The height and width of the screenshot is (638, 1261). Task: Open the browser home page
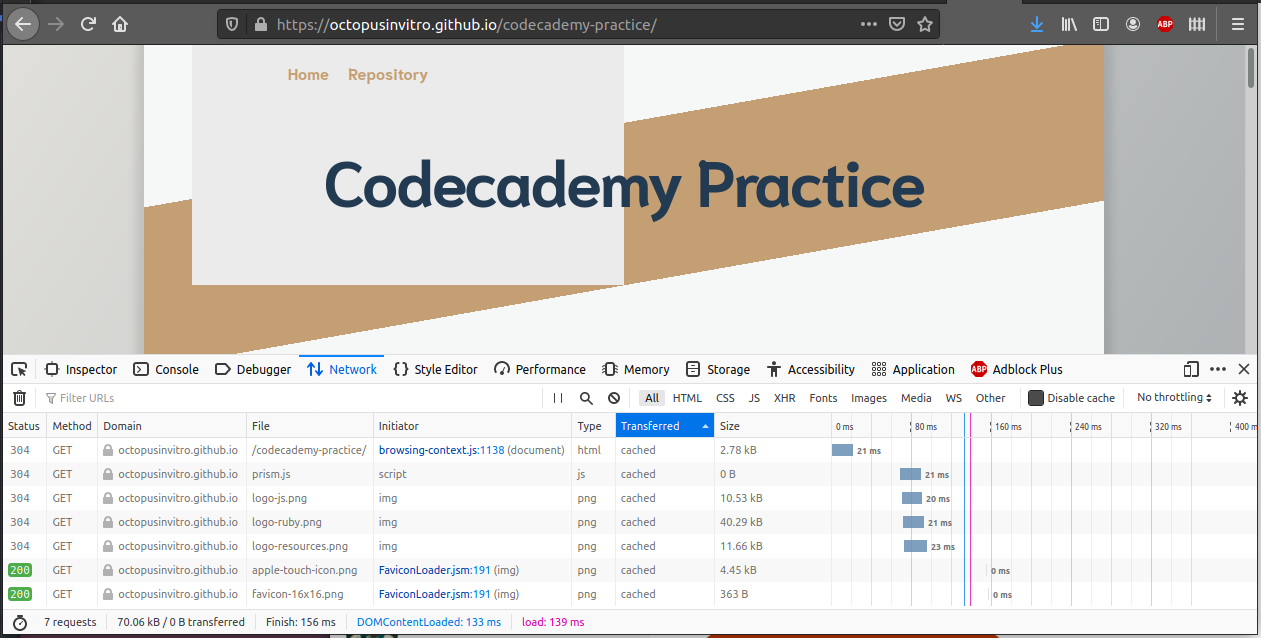[x=120, y=24]
